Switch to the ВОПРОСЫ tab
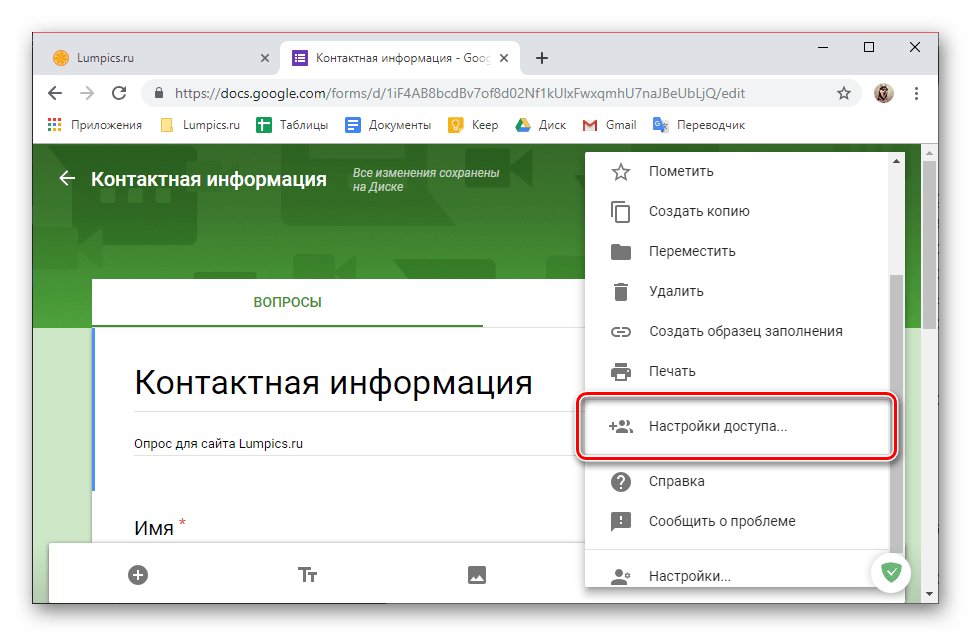 [x=287, y=302]
